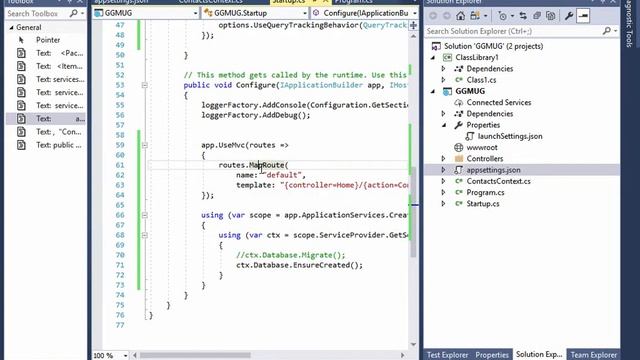Collapse the GGMUG project node
The image size is (640, 360).
coord(433,91)
